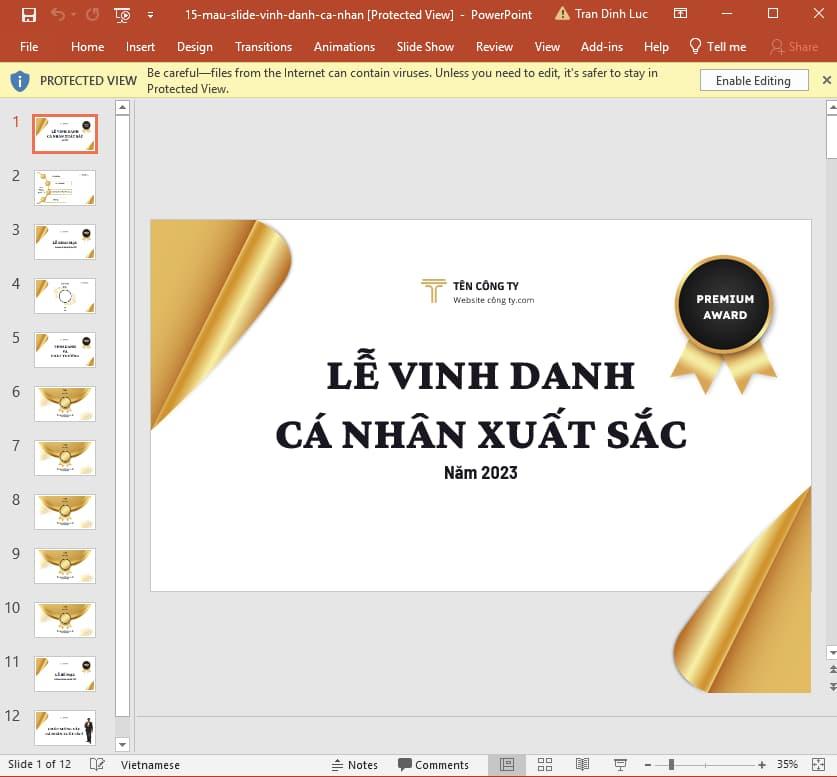Toggle the Comments pane

[x=434, y=764]
